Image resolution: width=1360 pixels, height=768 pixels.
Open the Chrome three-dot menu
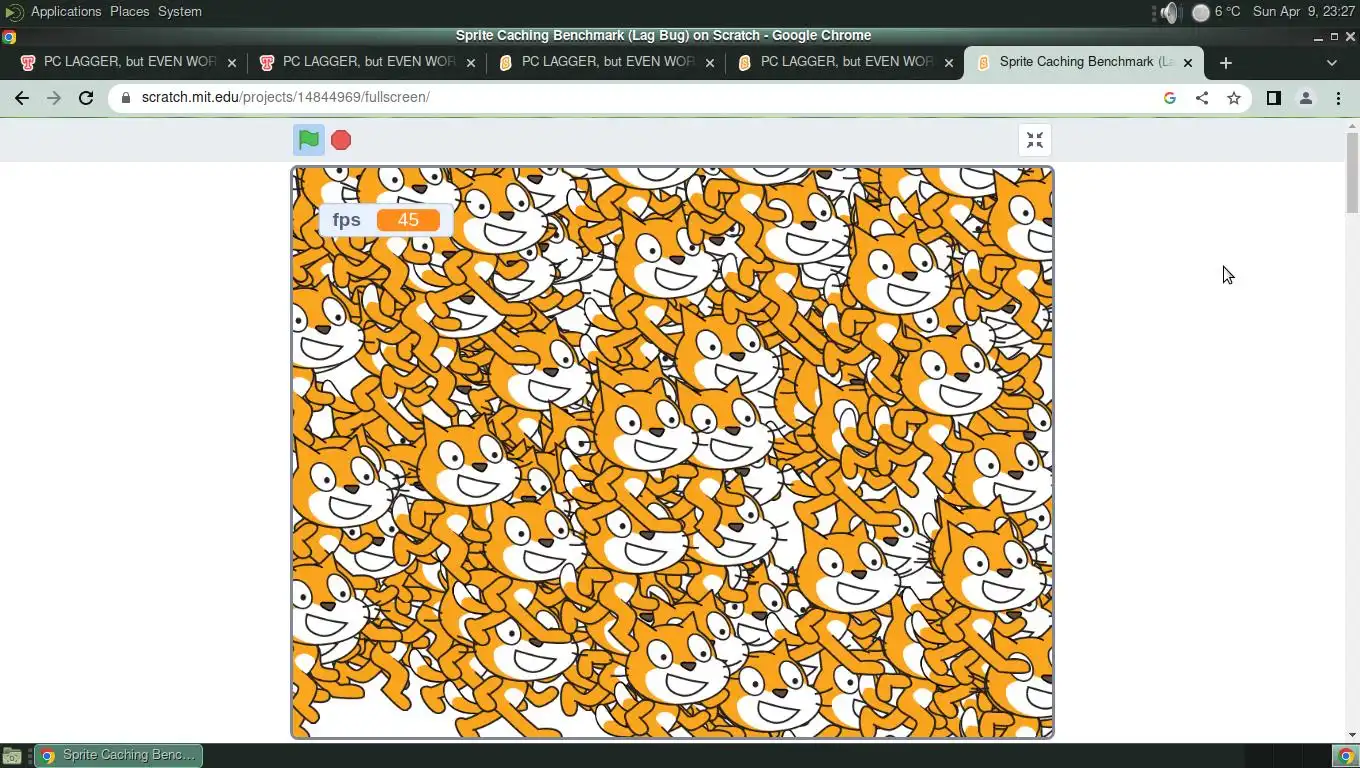[1338, 98]
